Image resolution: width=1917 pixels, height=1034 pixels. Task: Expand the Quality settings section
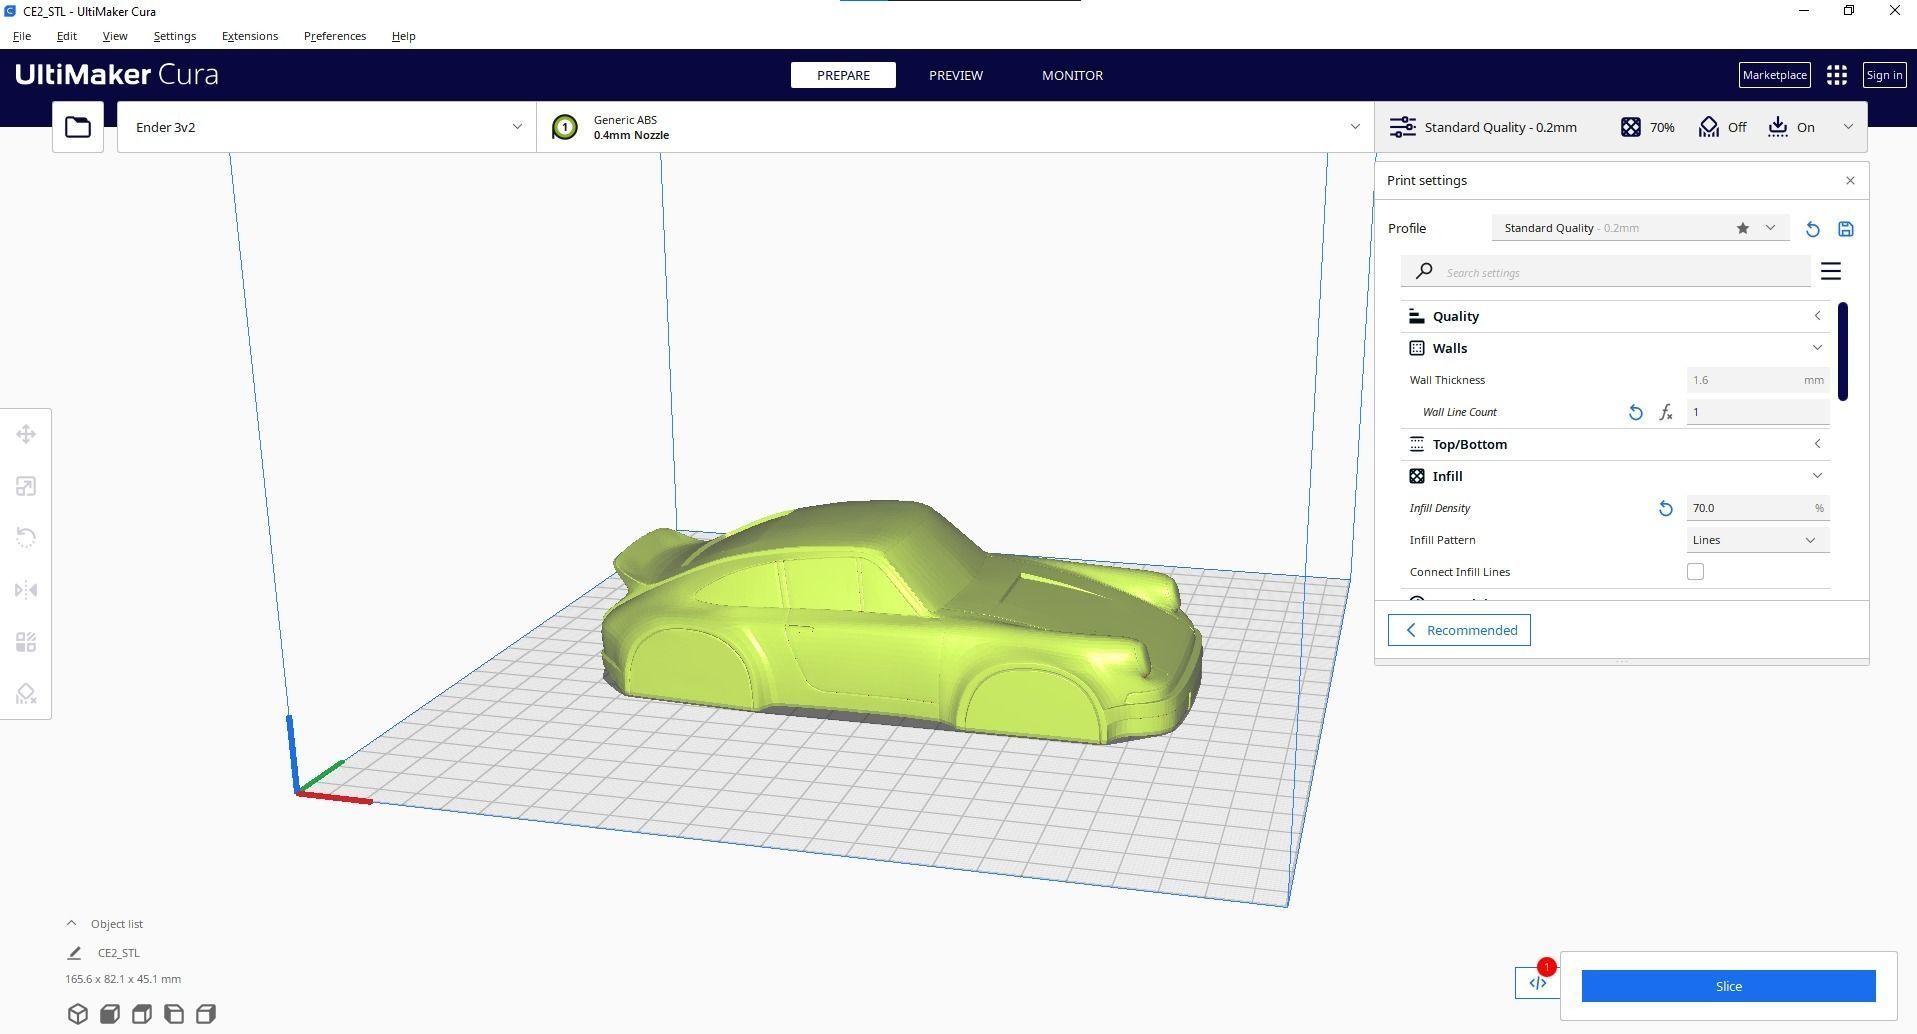[x=1616, y=316]
